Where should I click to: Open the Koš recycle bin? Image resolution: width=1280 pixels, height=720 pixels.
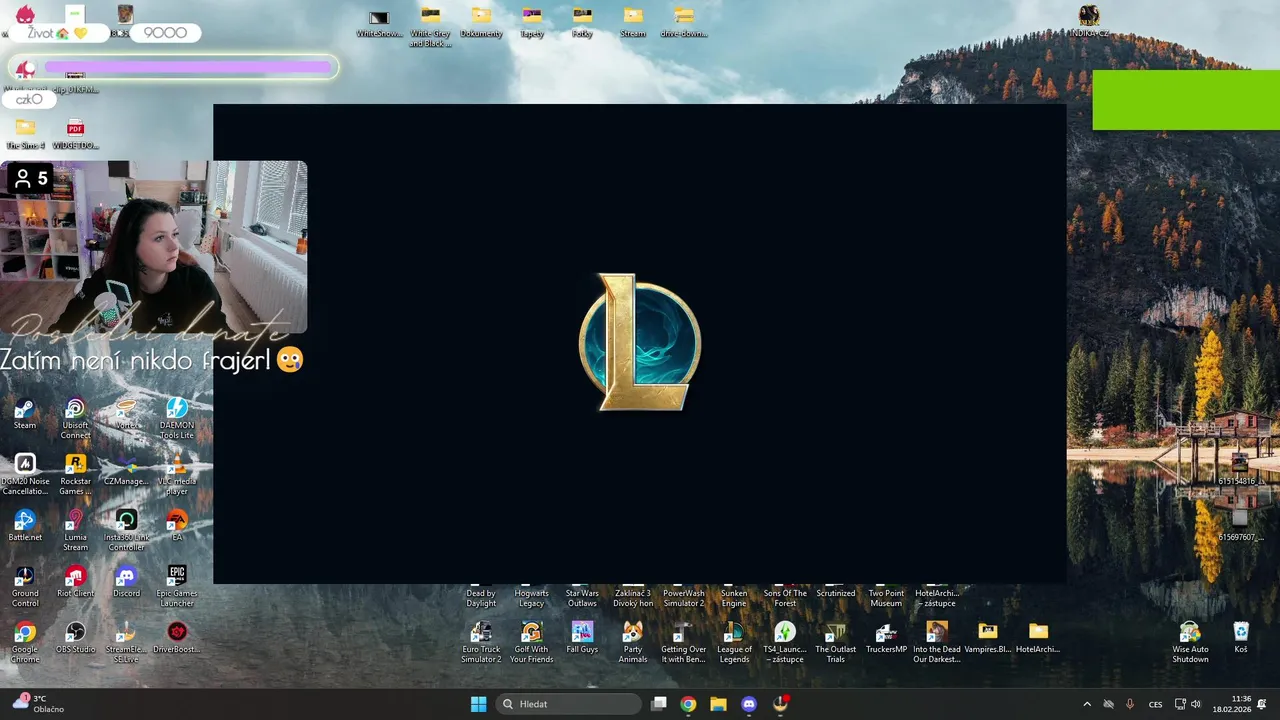1241,637
